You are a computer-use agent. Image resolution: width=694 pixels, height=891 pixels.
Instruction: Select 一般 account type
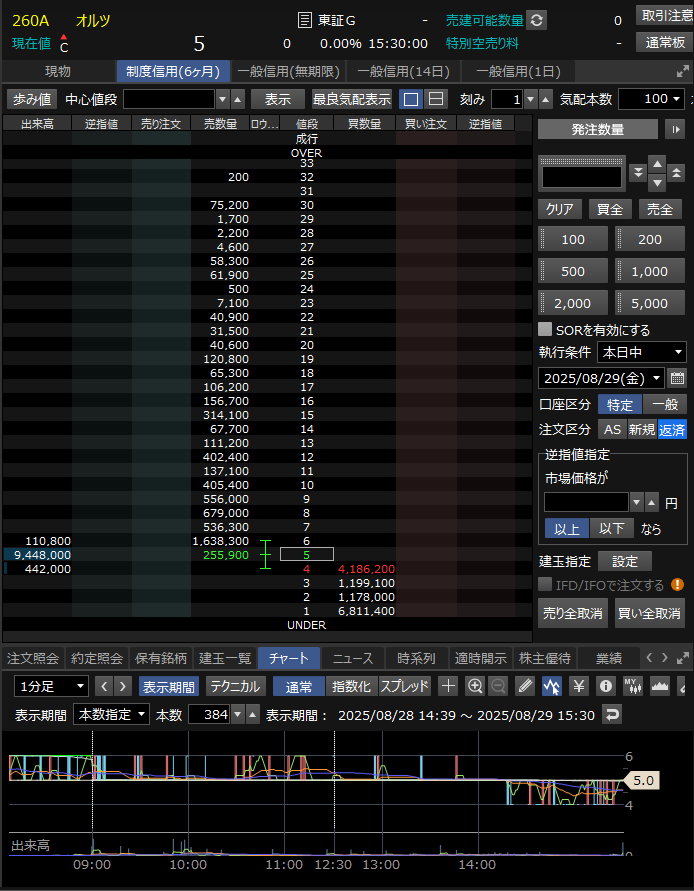point(665,405)
